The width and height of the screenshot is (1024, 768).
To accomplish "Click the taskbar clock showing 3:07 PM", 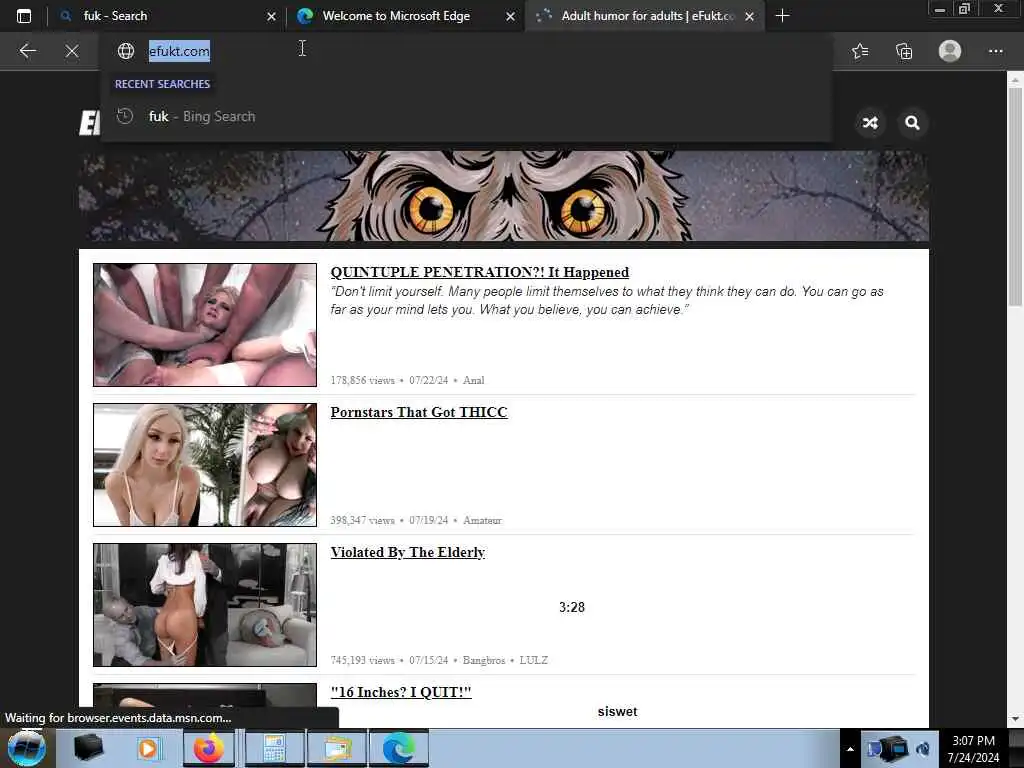I will [974, 749].
